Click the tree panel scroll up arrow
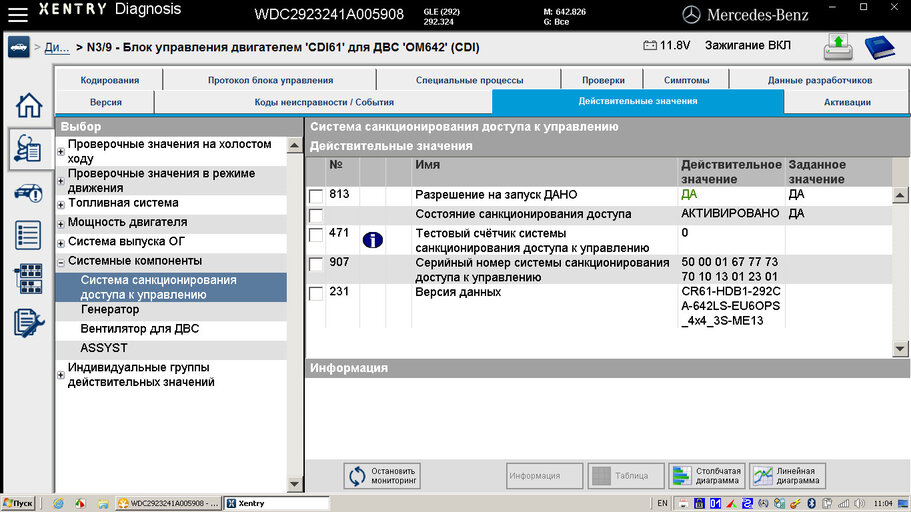The image size is (911, 512). (295, 145)
